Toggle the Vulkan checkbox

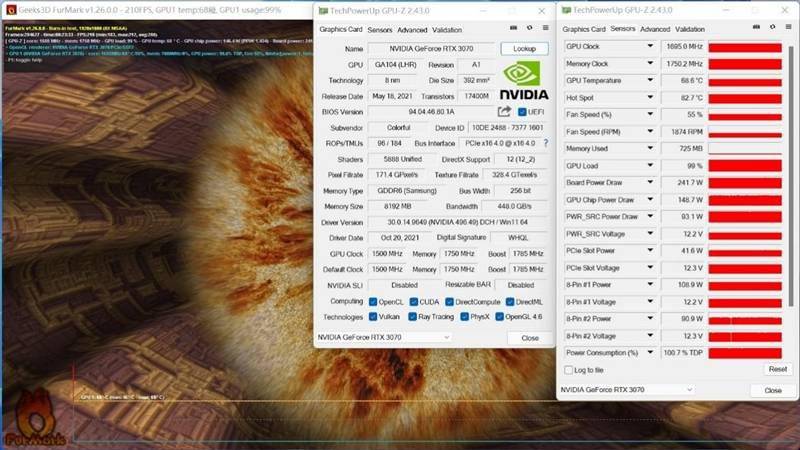tap(373, 317)
